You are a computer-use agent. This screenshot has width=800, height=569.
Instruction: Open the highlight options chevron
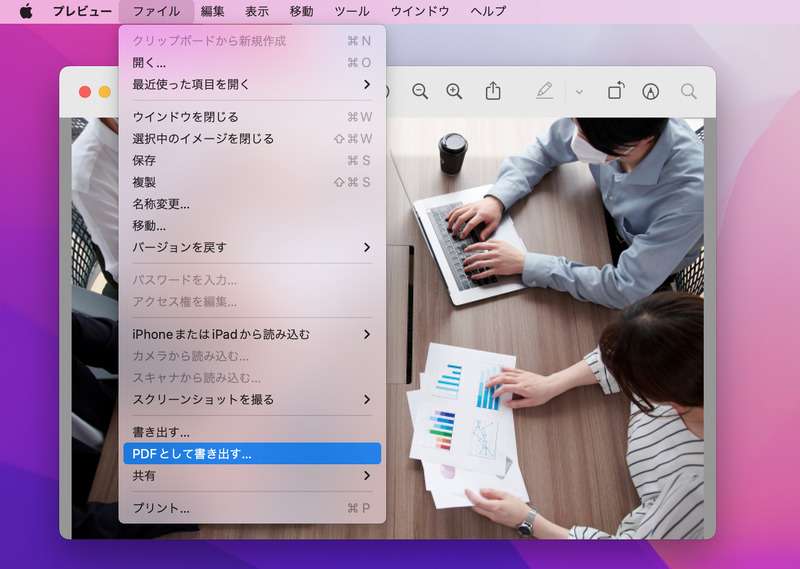[x=579, y=92]
